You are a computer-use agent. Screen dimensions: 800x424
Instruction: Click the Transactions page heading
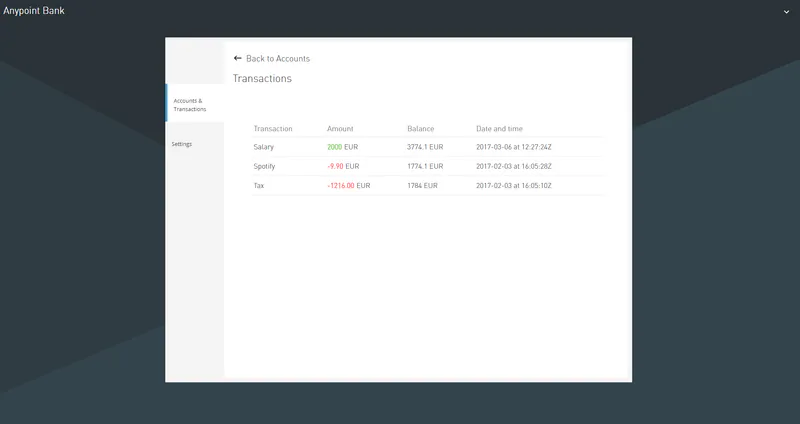(262, 78)
